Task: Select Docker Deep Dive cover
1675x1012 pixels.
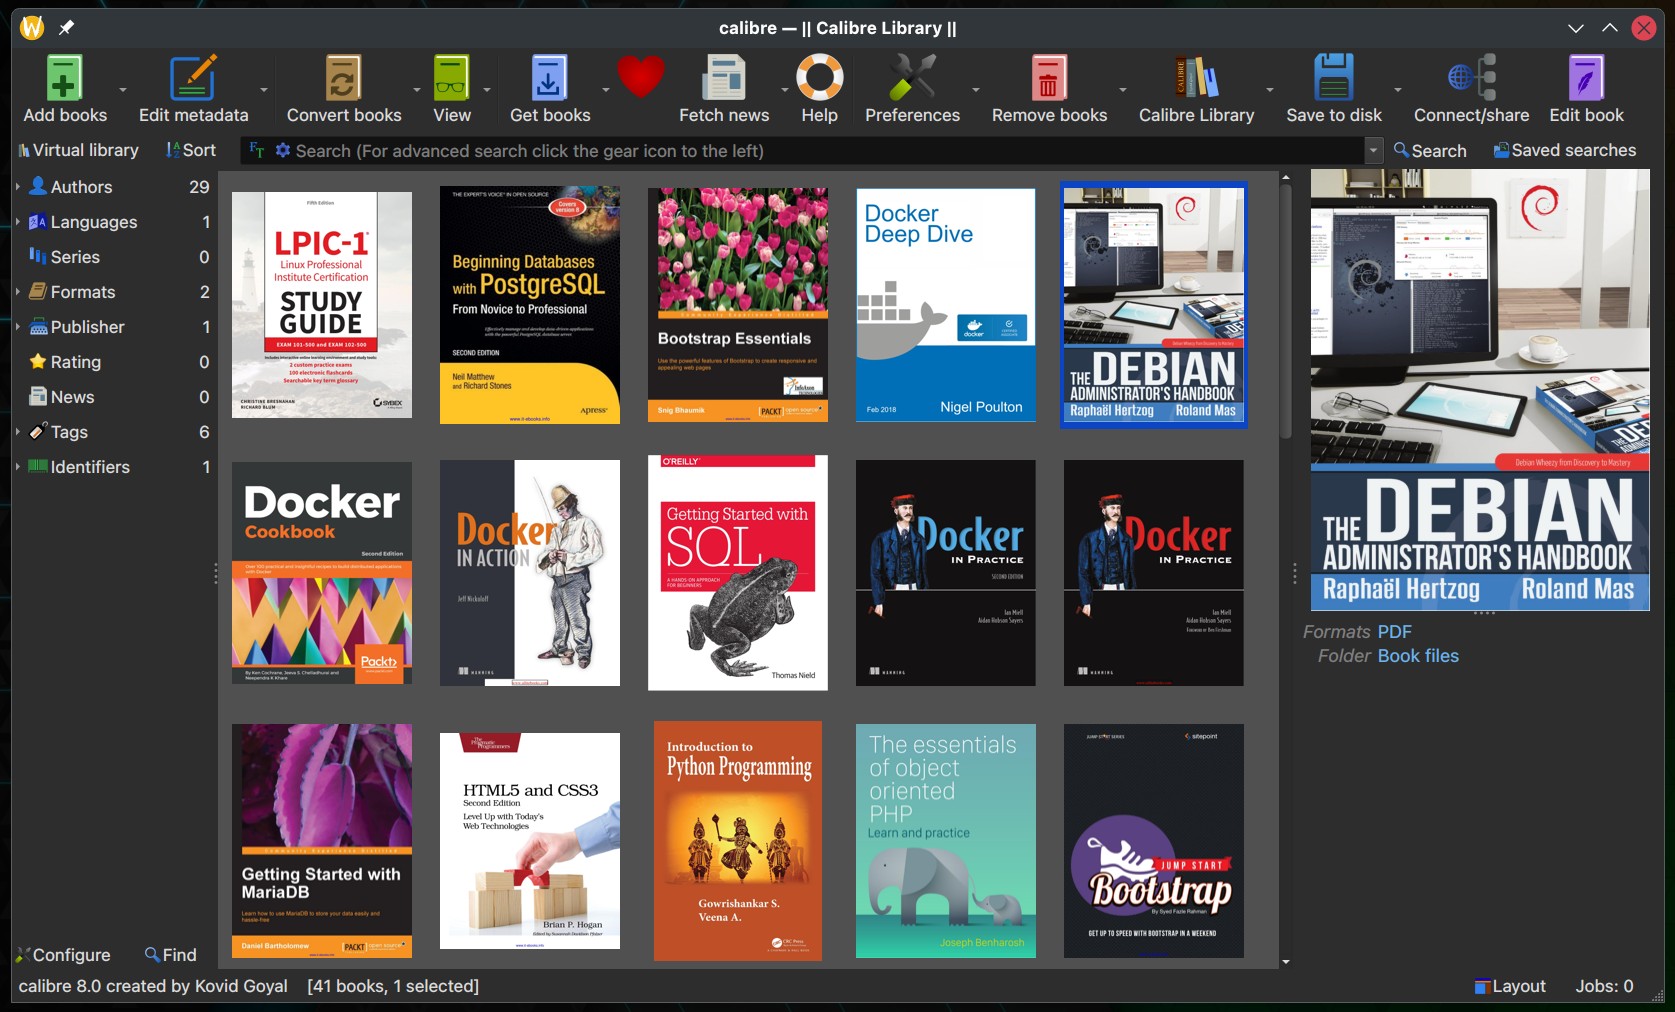Action: 946,305
